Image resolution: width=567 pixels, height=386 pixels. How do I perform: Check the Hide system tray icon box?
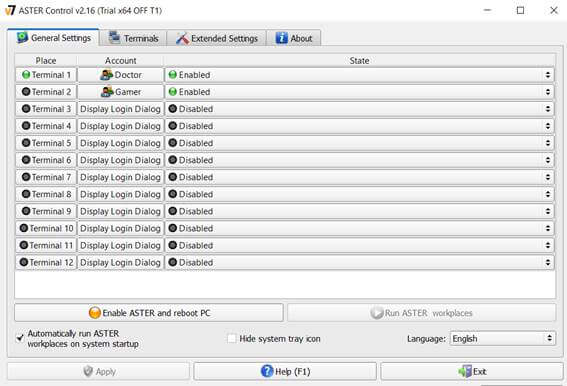point(231,339)
